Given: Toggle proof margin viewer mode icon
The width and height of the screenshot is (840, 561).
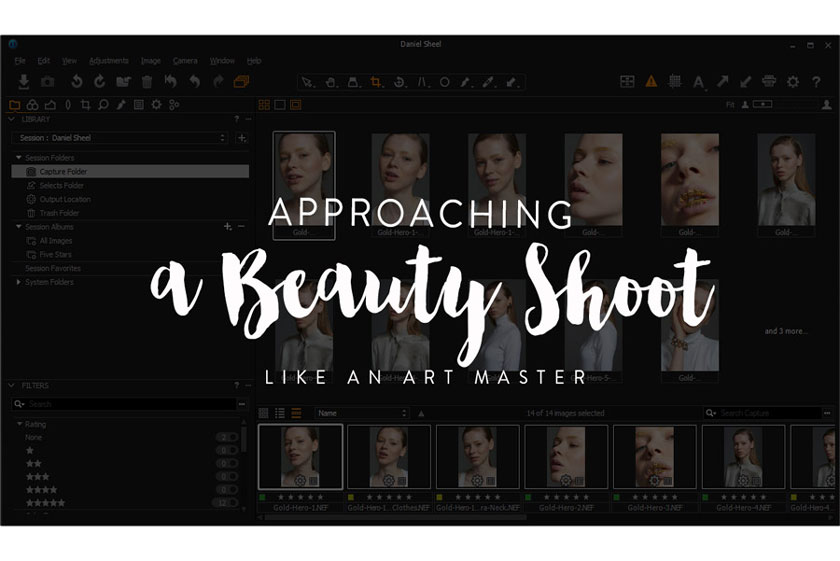Looking at the screenshot, I should click(295, 104).
